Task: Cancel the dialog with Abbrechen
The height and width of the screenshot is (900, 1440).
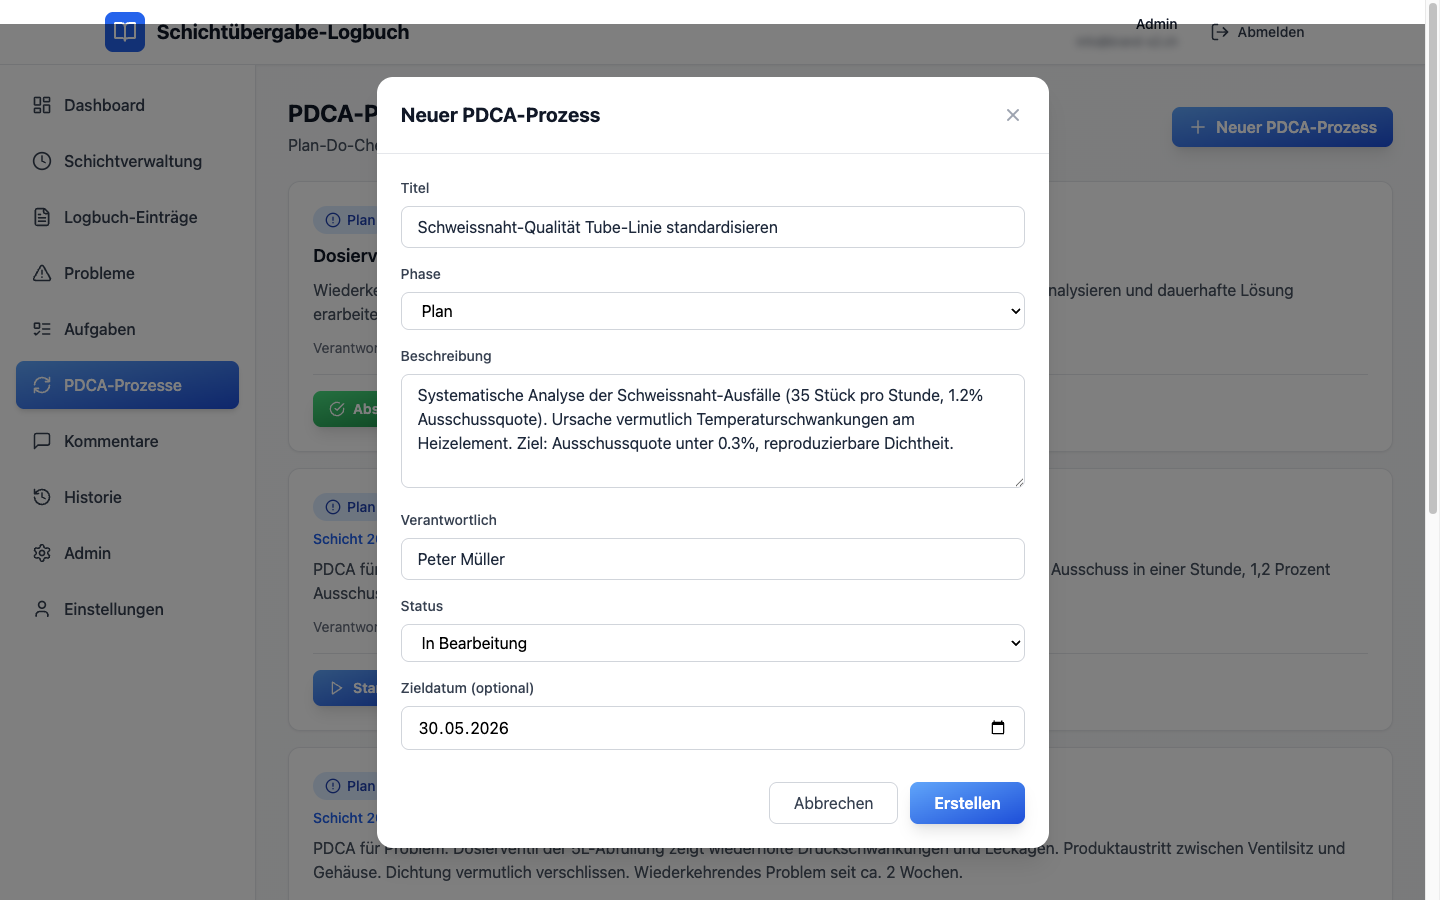Action: click(833, 803)
